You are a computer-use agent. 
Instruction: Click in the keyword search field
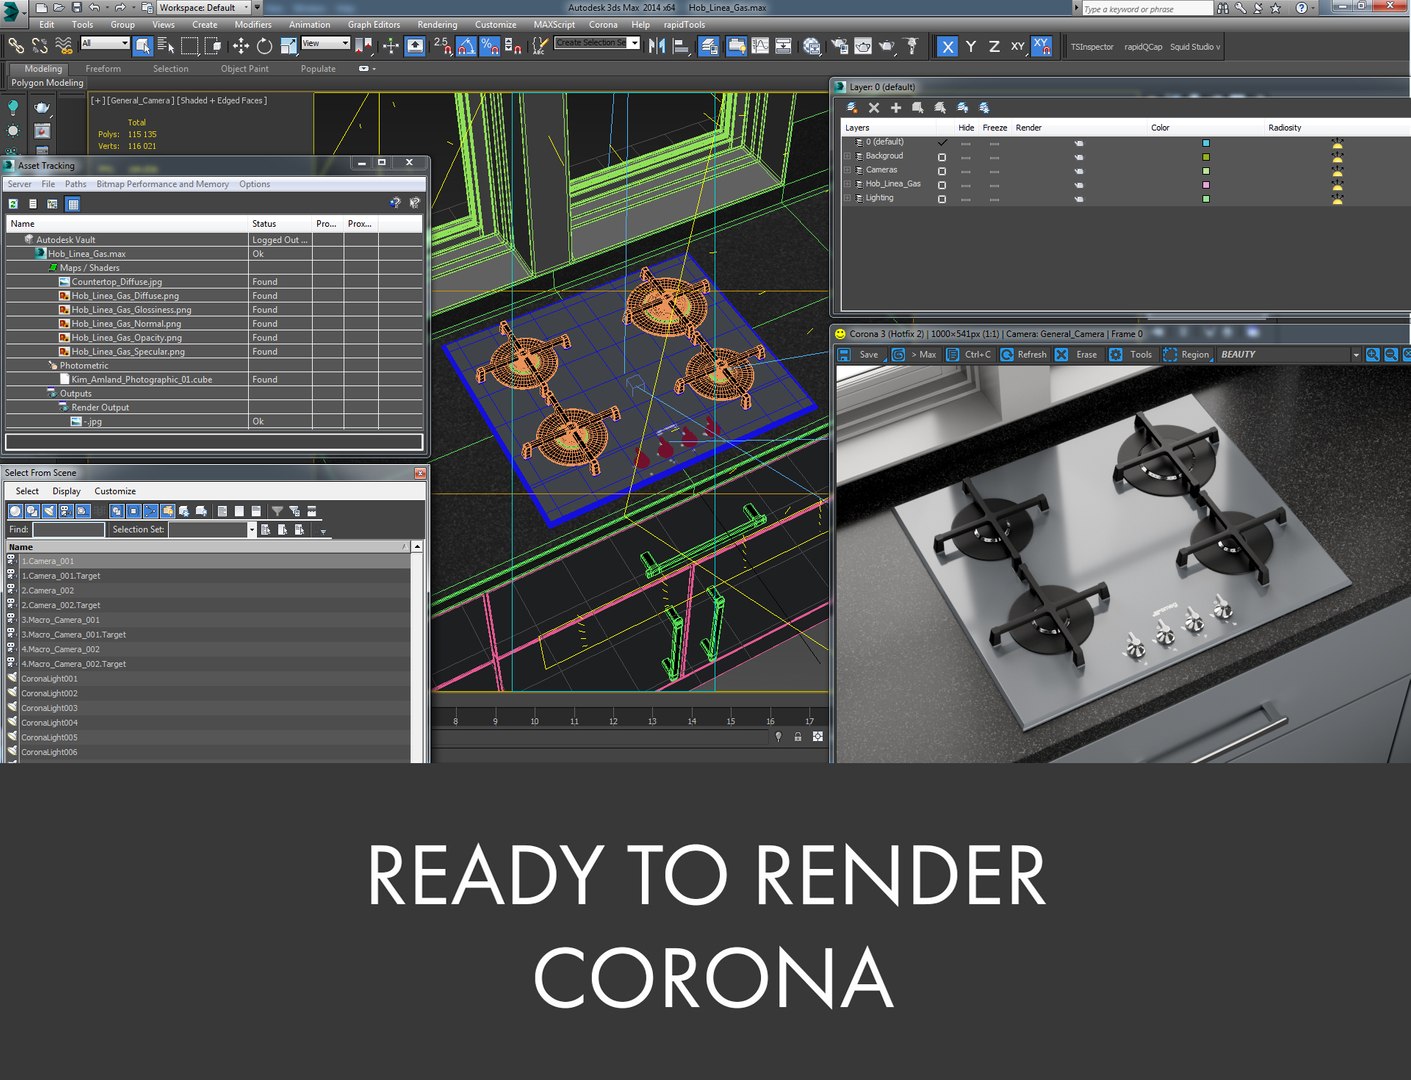click(1147, 9)
